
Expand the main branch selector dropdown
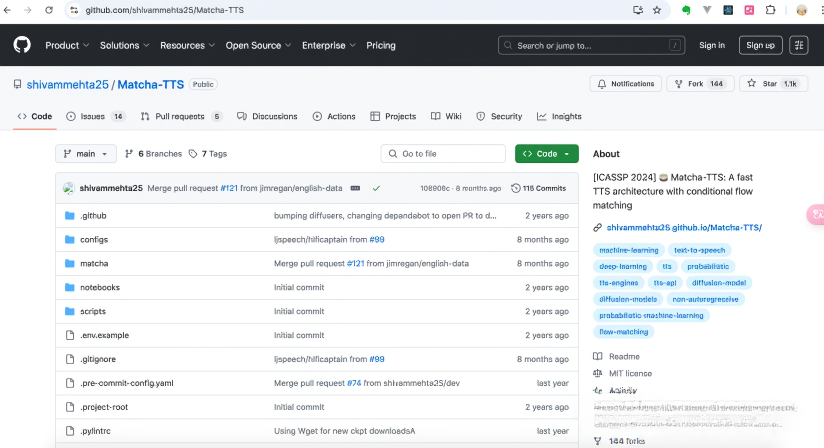(x=86, y=154)
